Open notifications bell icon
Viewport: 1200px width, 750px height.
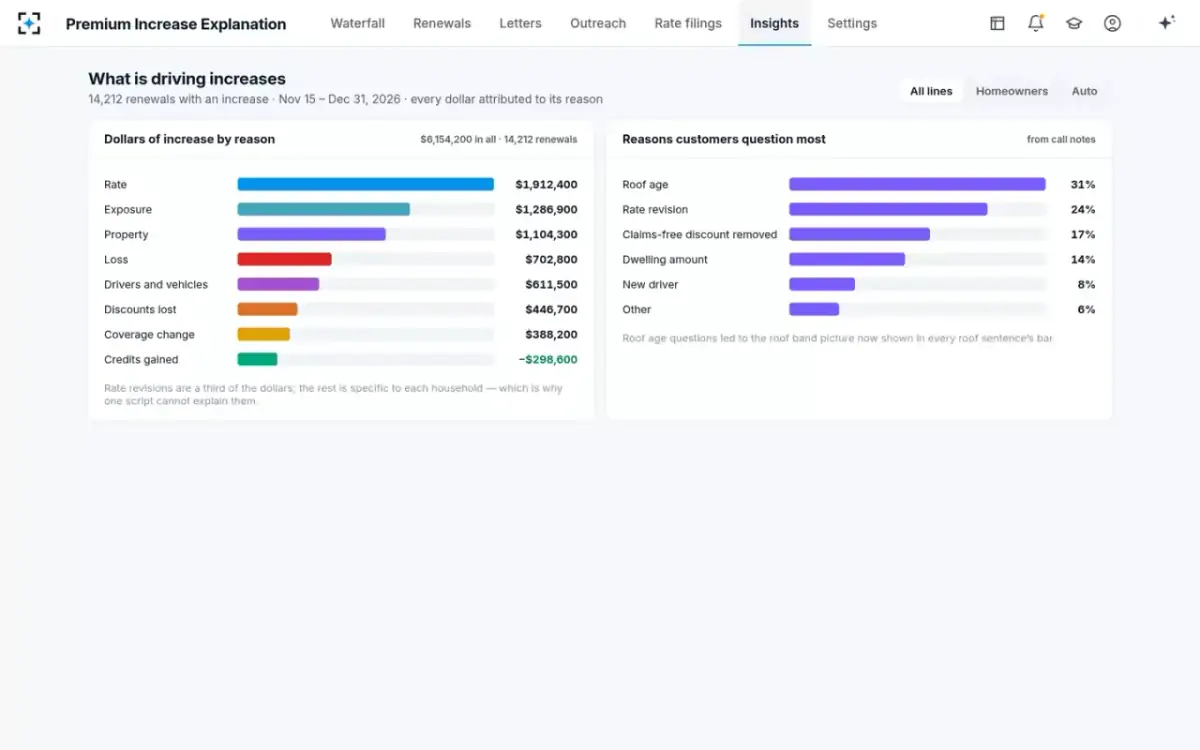tap(1035, 23)
